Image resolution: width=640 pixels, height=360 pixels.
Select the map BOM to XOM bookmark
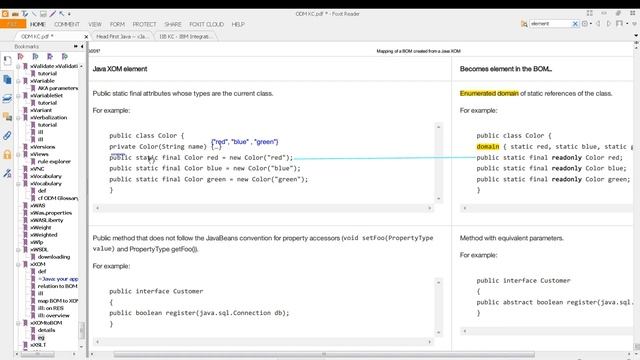(x=58, y=301)
